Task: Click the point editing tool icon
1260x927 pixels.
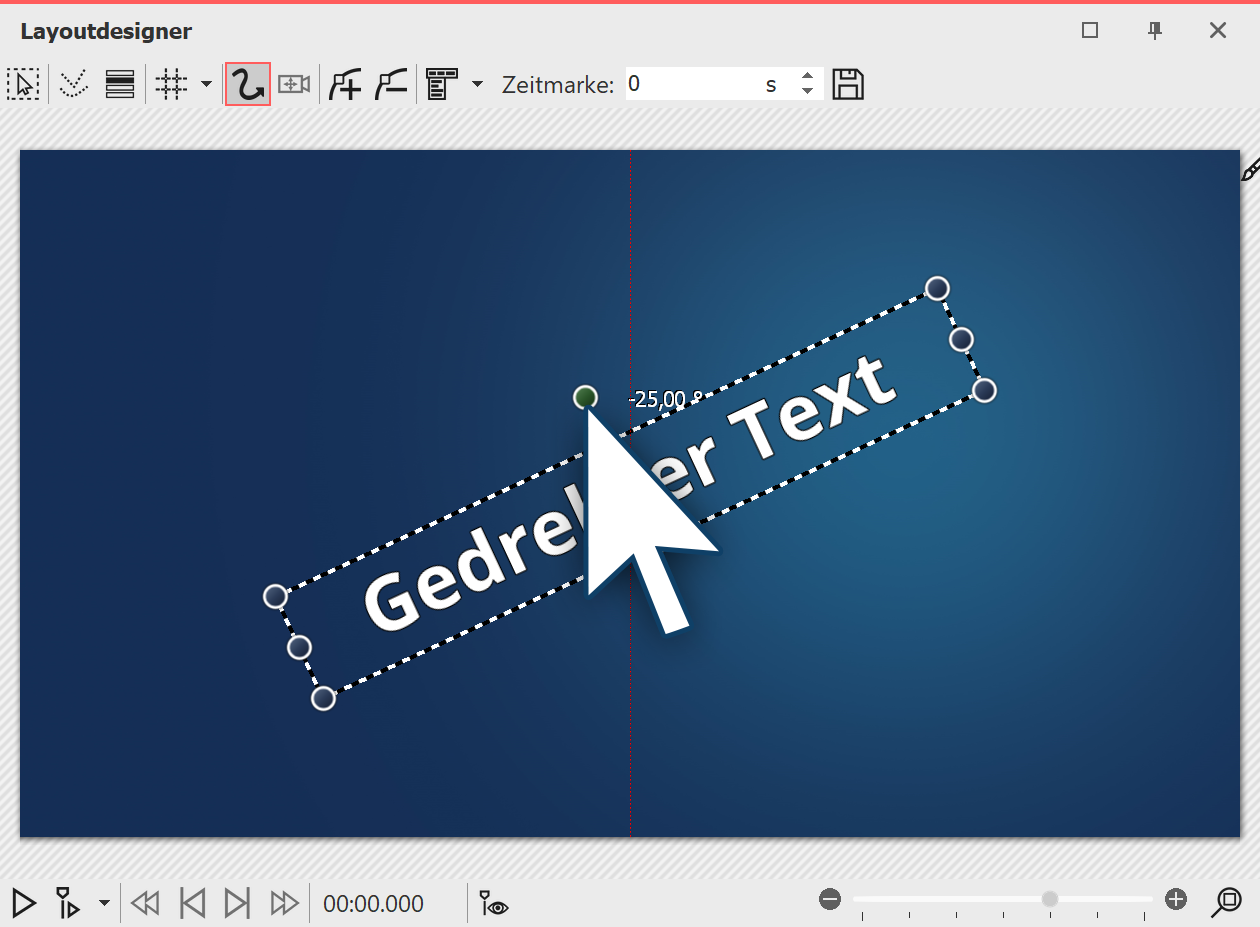Action: pos(72,84)
